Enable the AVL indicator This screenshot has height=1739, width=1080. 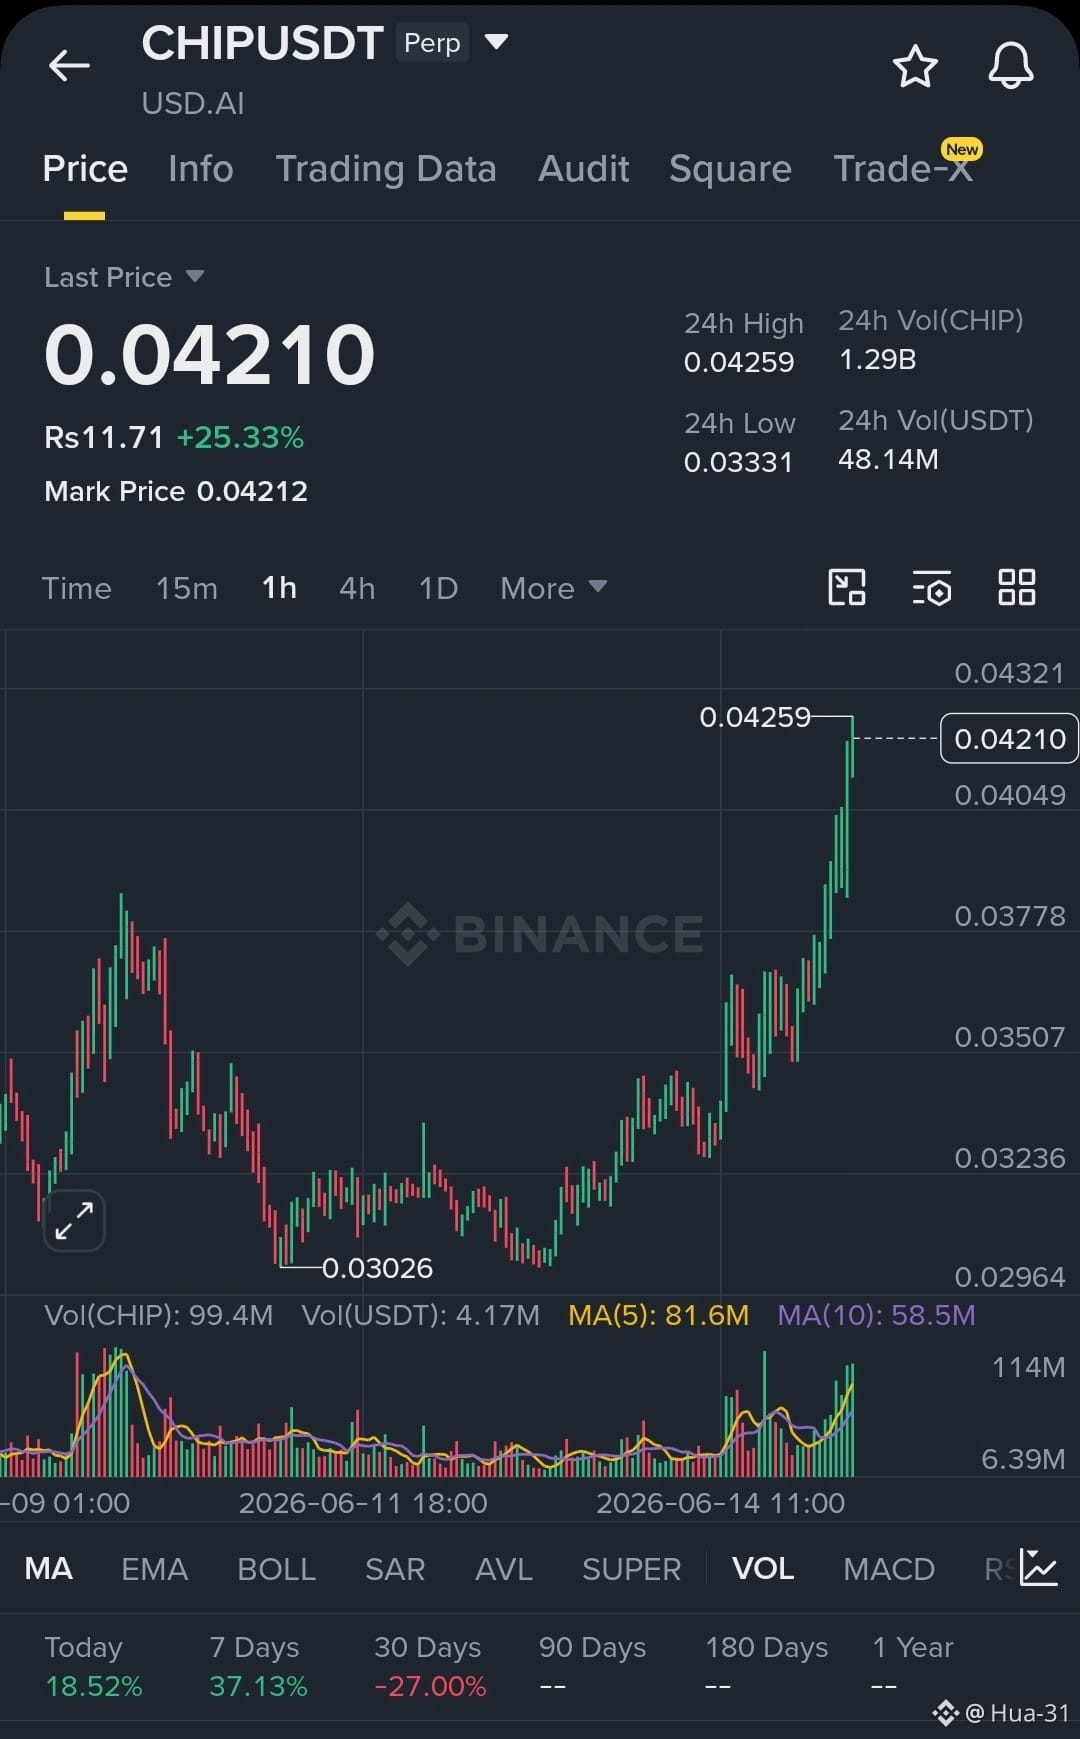point(504,1568)
